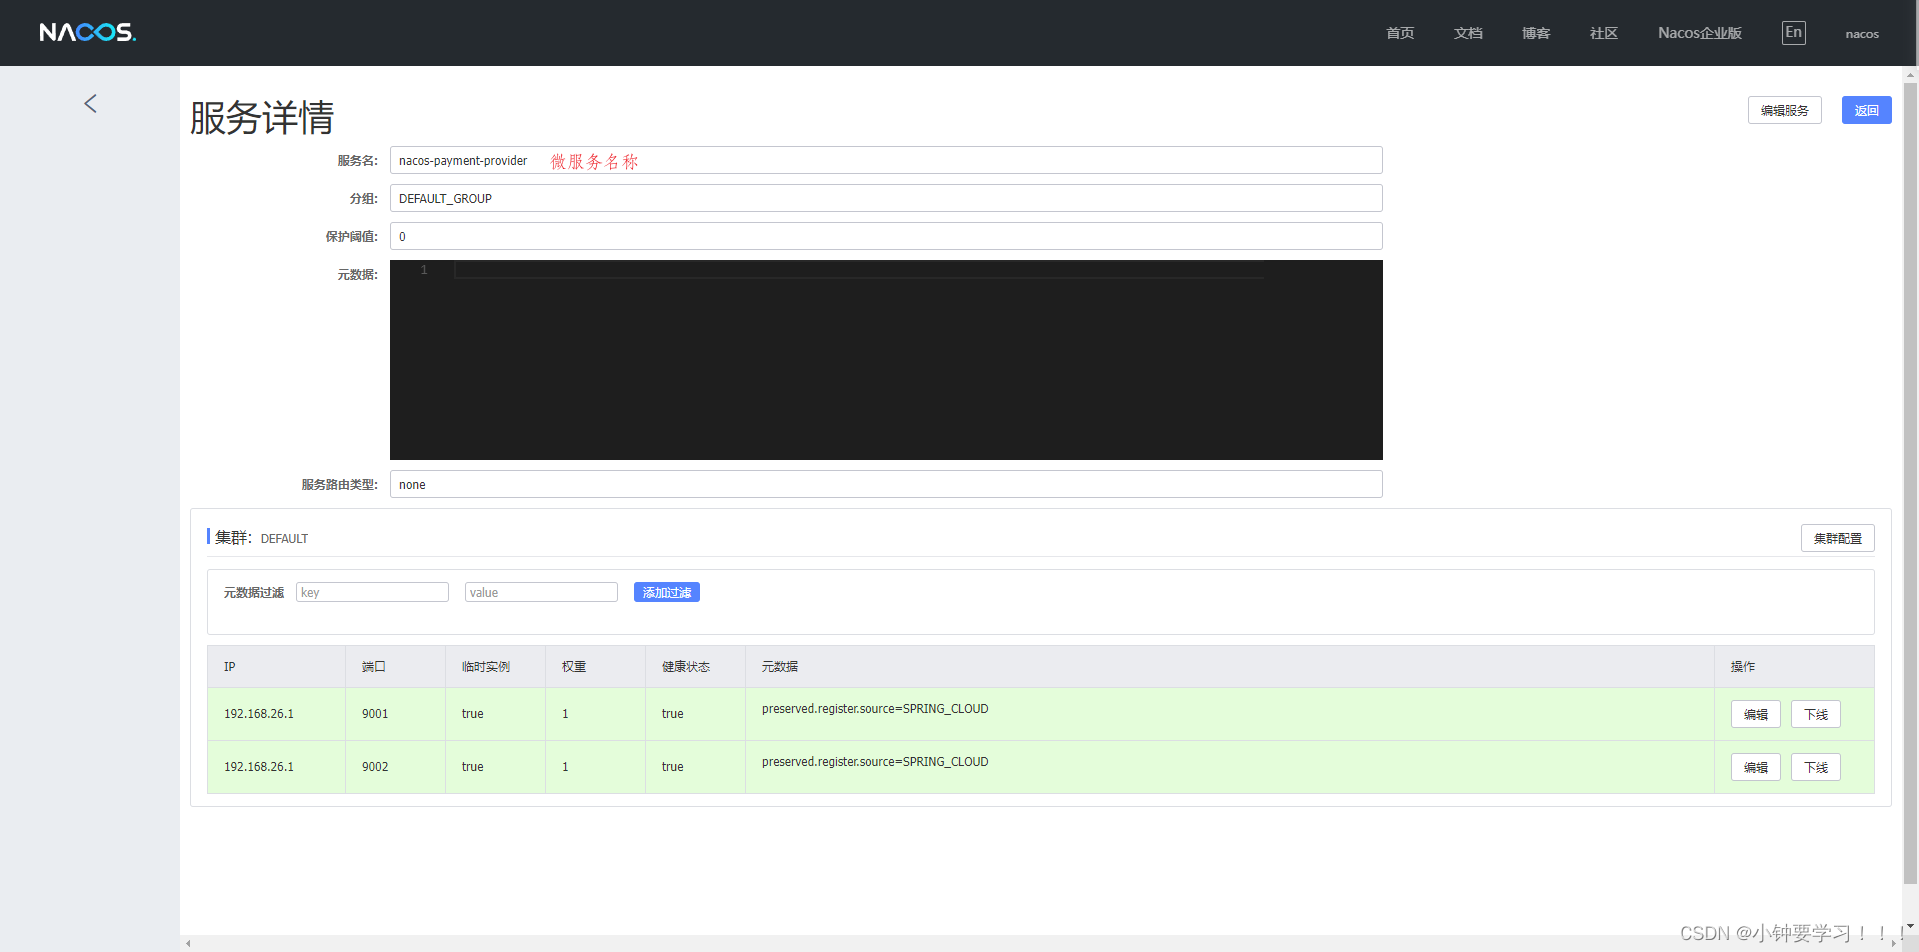
Task: Click the 保护阈值 input field
Action: [886, 236]
